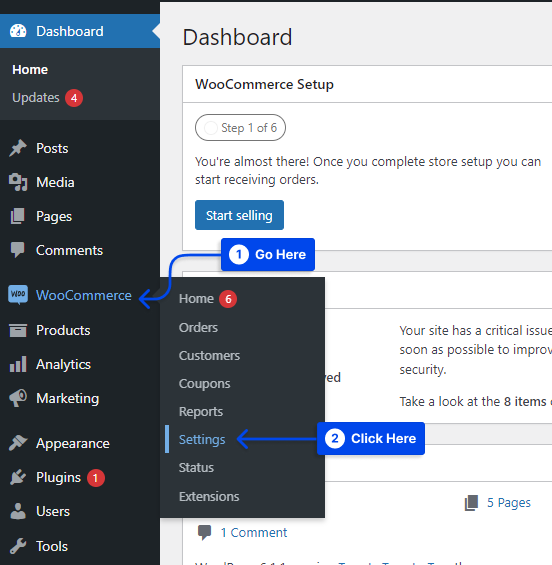Click the Dashboard page title
552x565 pixels.
[x=237, y=37]
